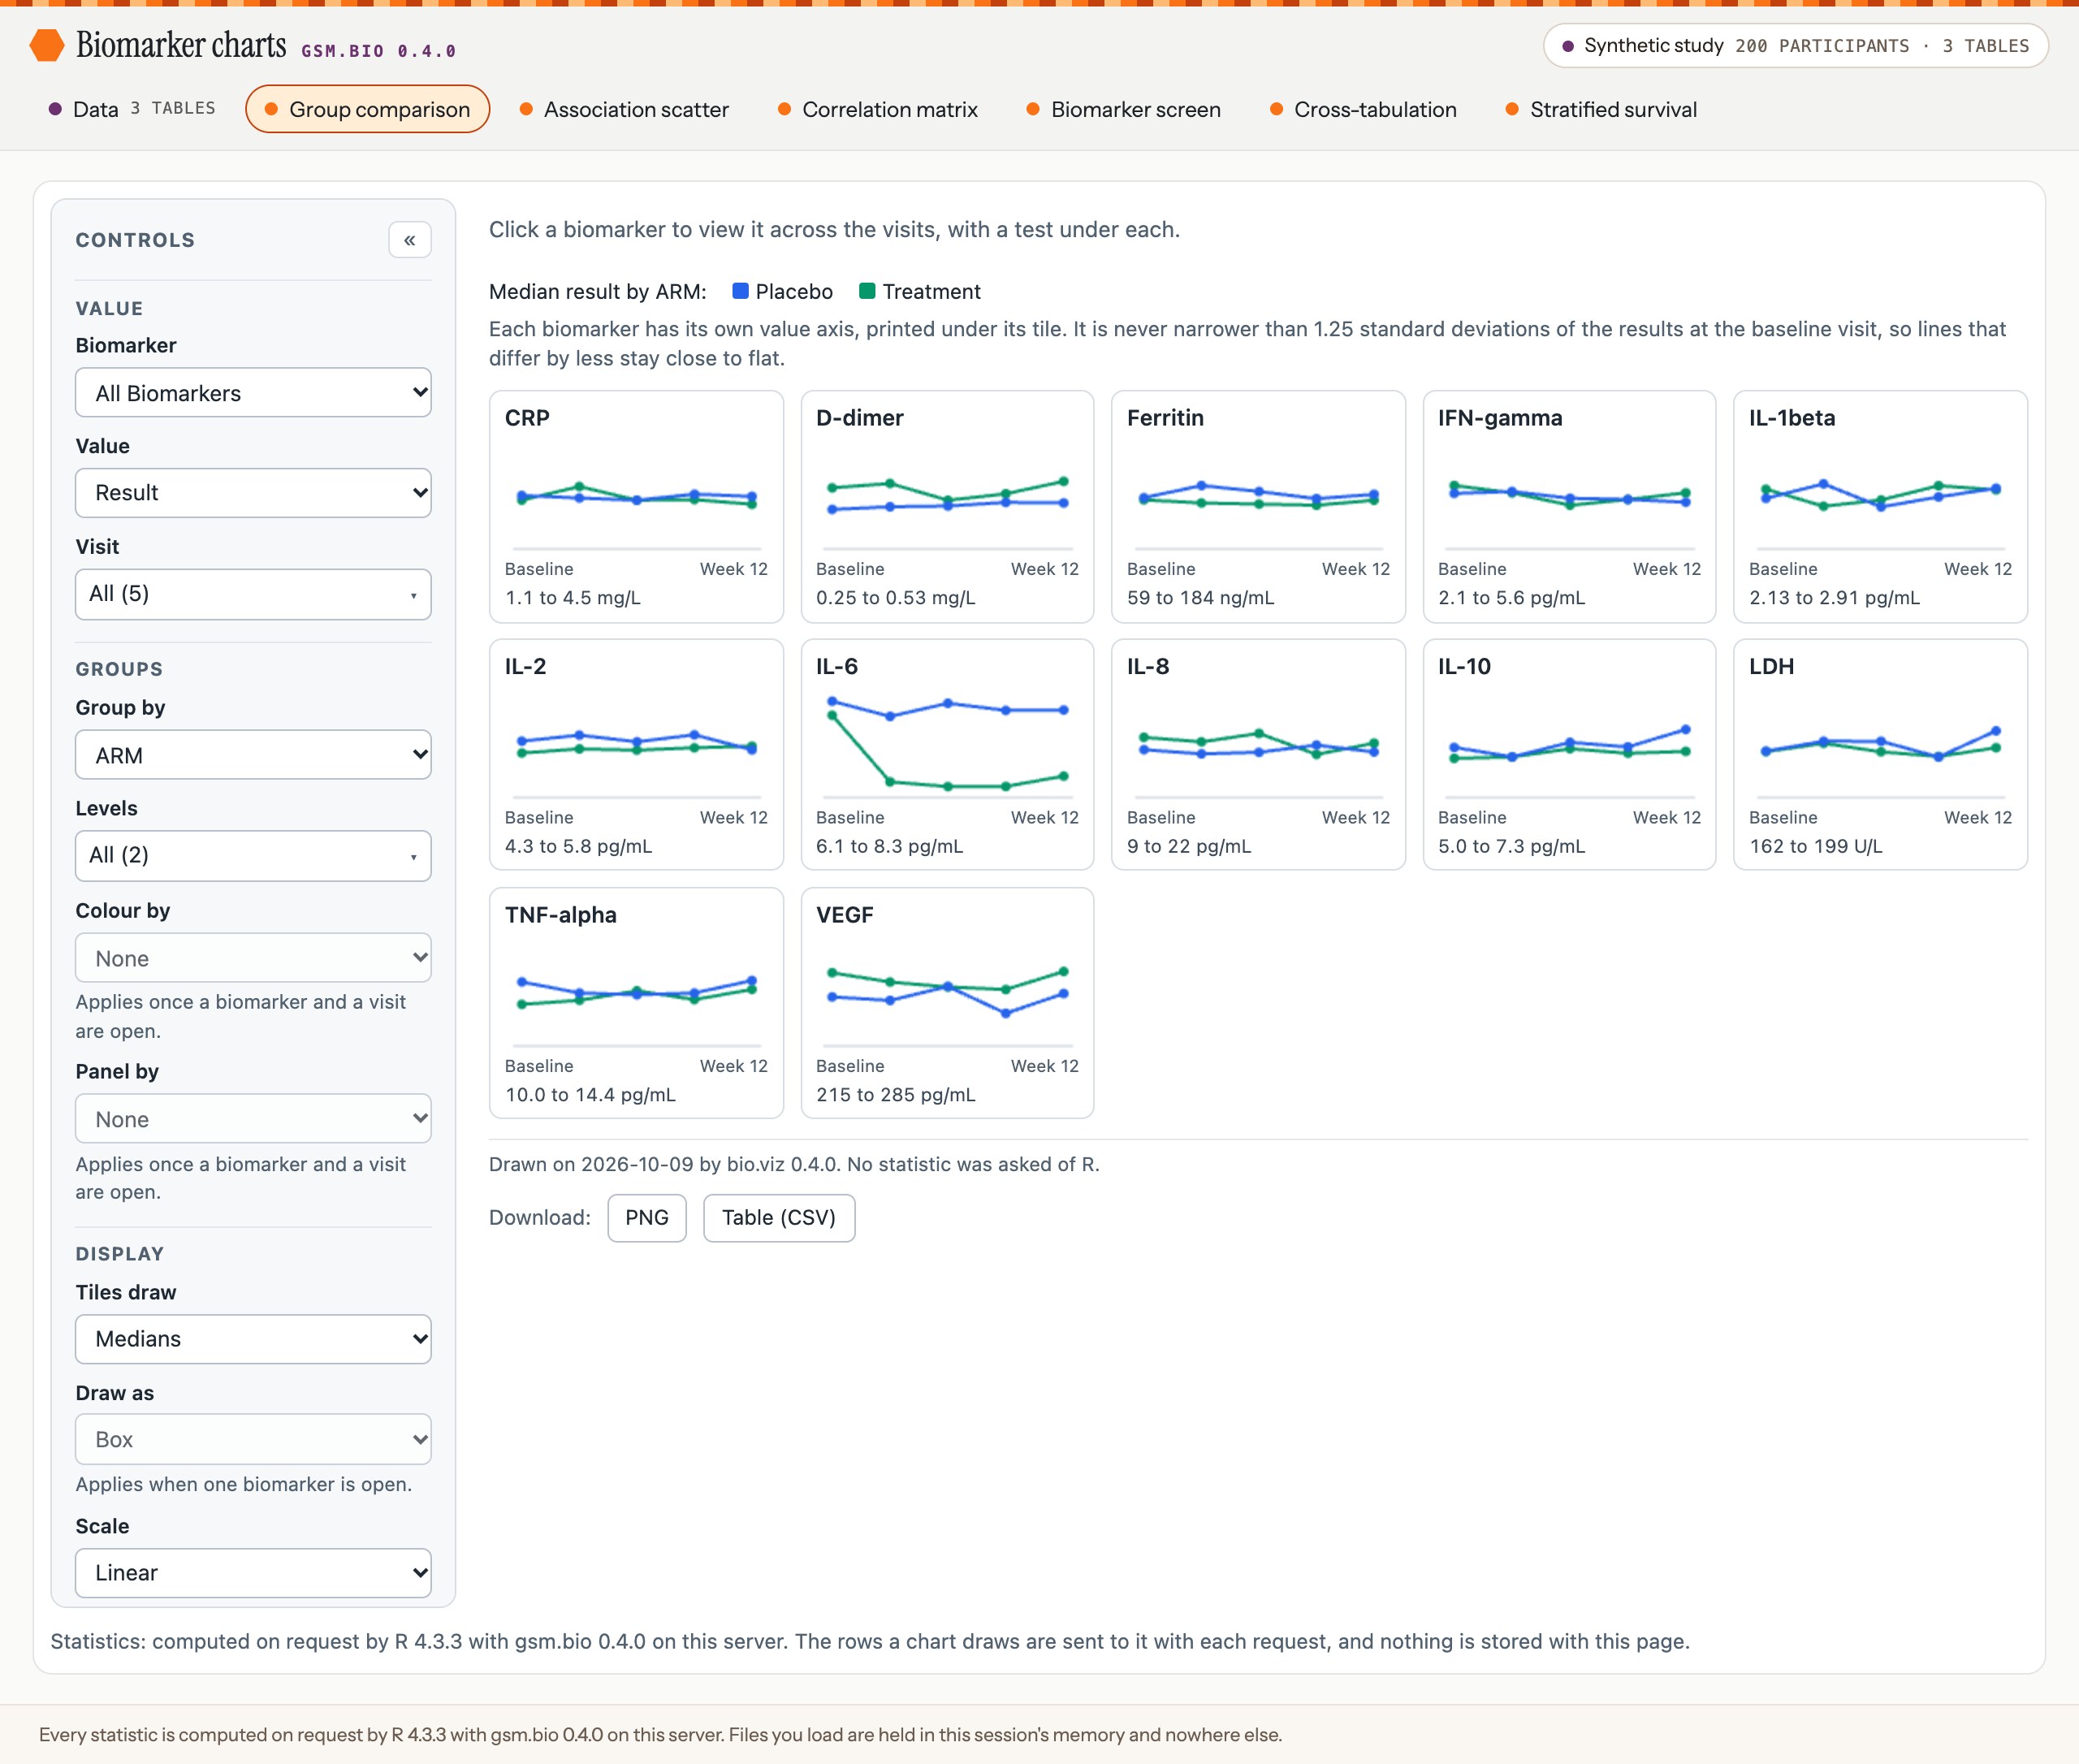
Task: Click the orange hexagon app logo
Action: click(x=46, y=45)
